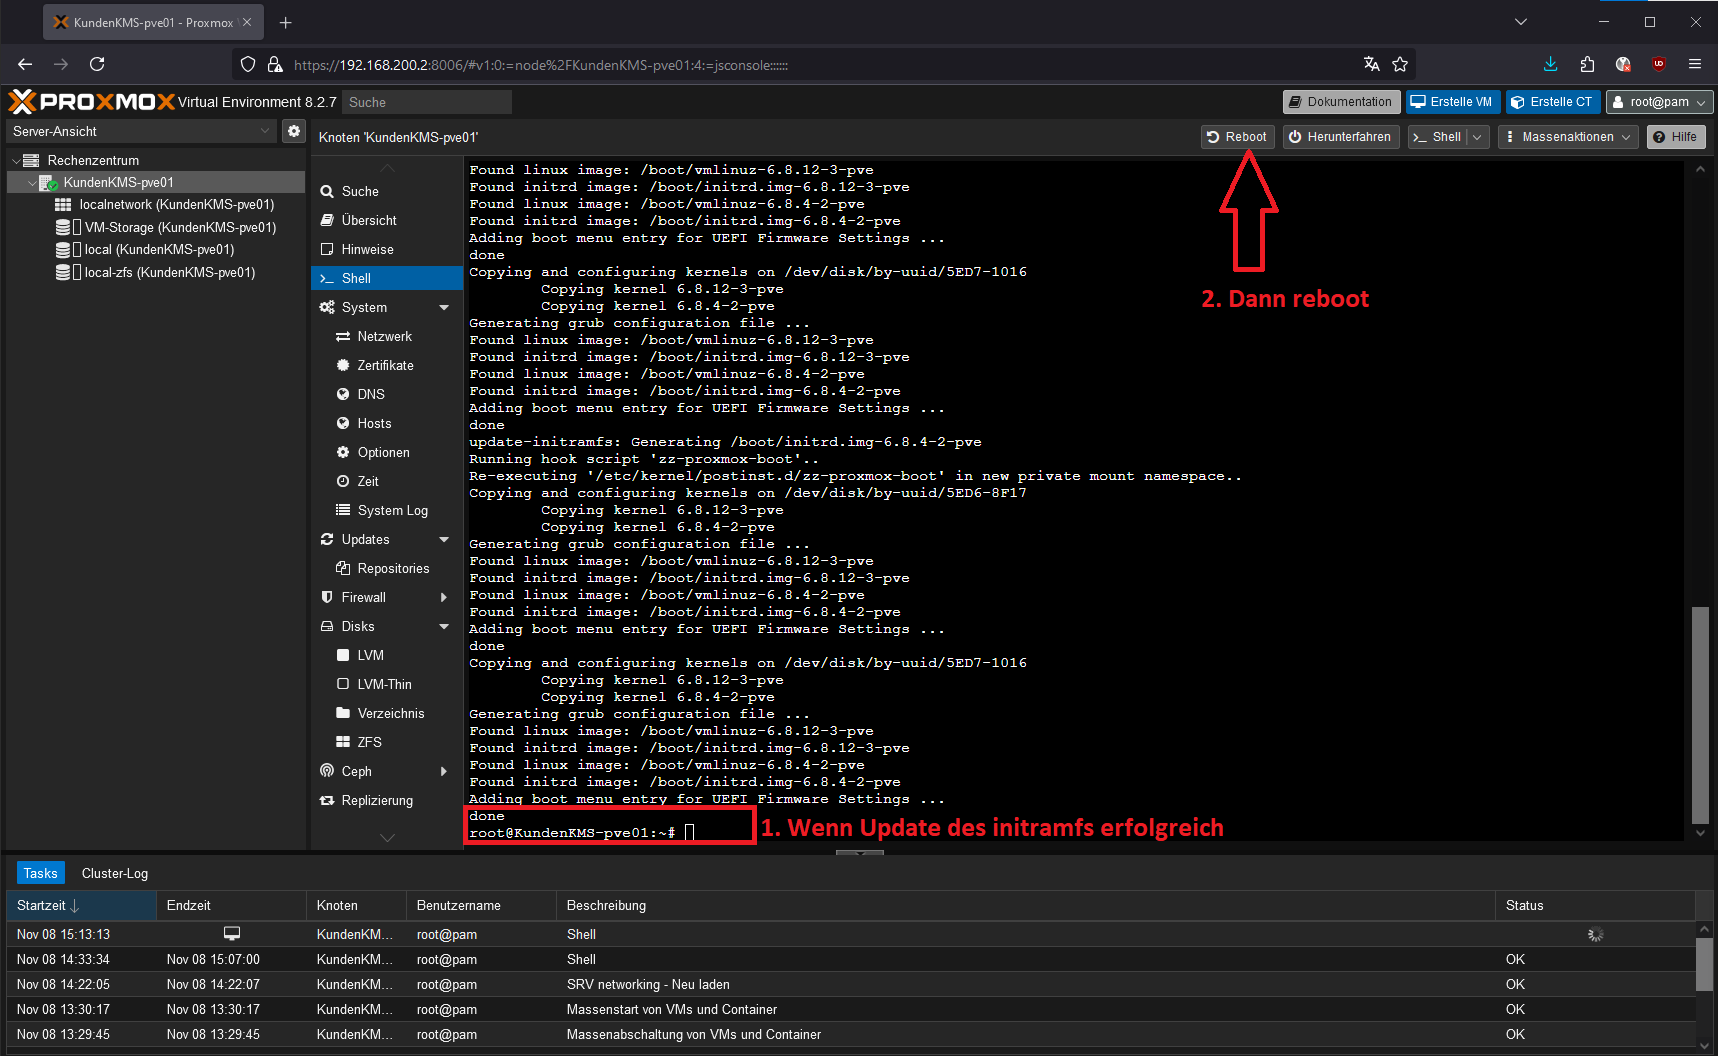The width and height of the screenshot is (1718, 1056).
Task: Click the Server-Ansicht settings gear icon
Action: (x=293, y=131)
